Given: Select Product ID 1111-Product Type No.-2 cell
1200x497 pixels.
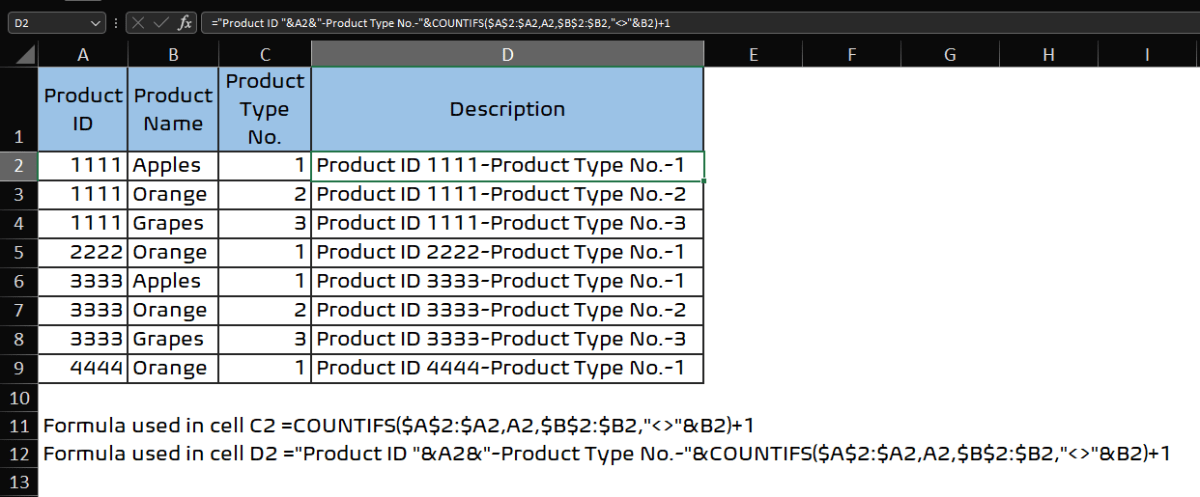Looking at the screenshot, I should pyautogui.click(x=508, y=195).
